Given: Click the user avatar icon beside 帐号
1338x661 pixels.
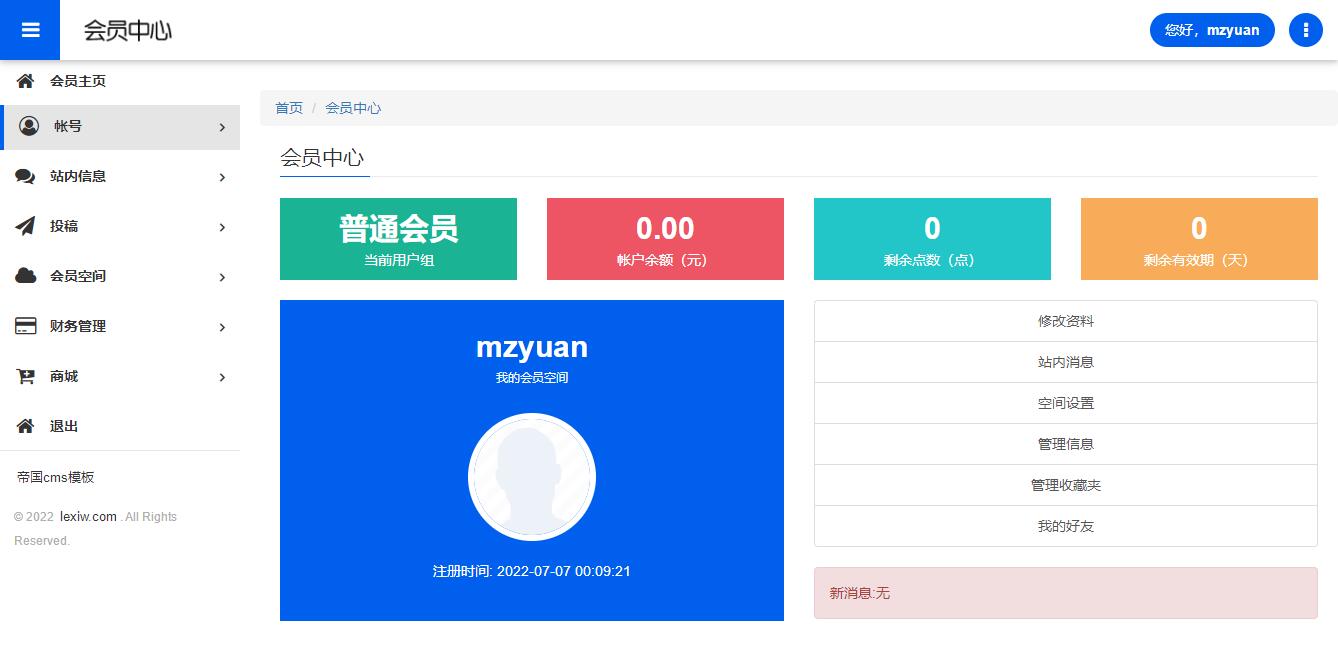Looking at the screenshot, I should pos(29,126).
